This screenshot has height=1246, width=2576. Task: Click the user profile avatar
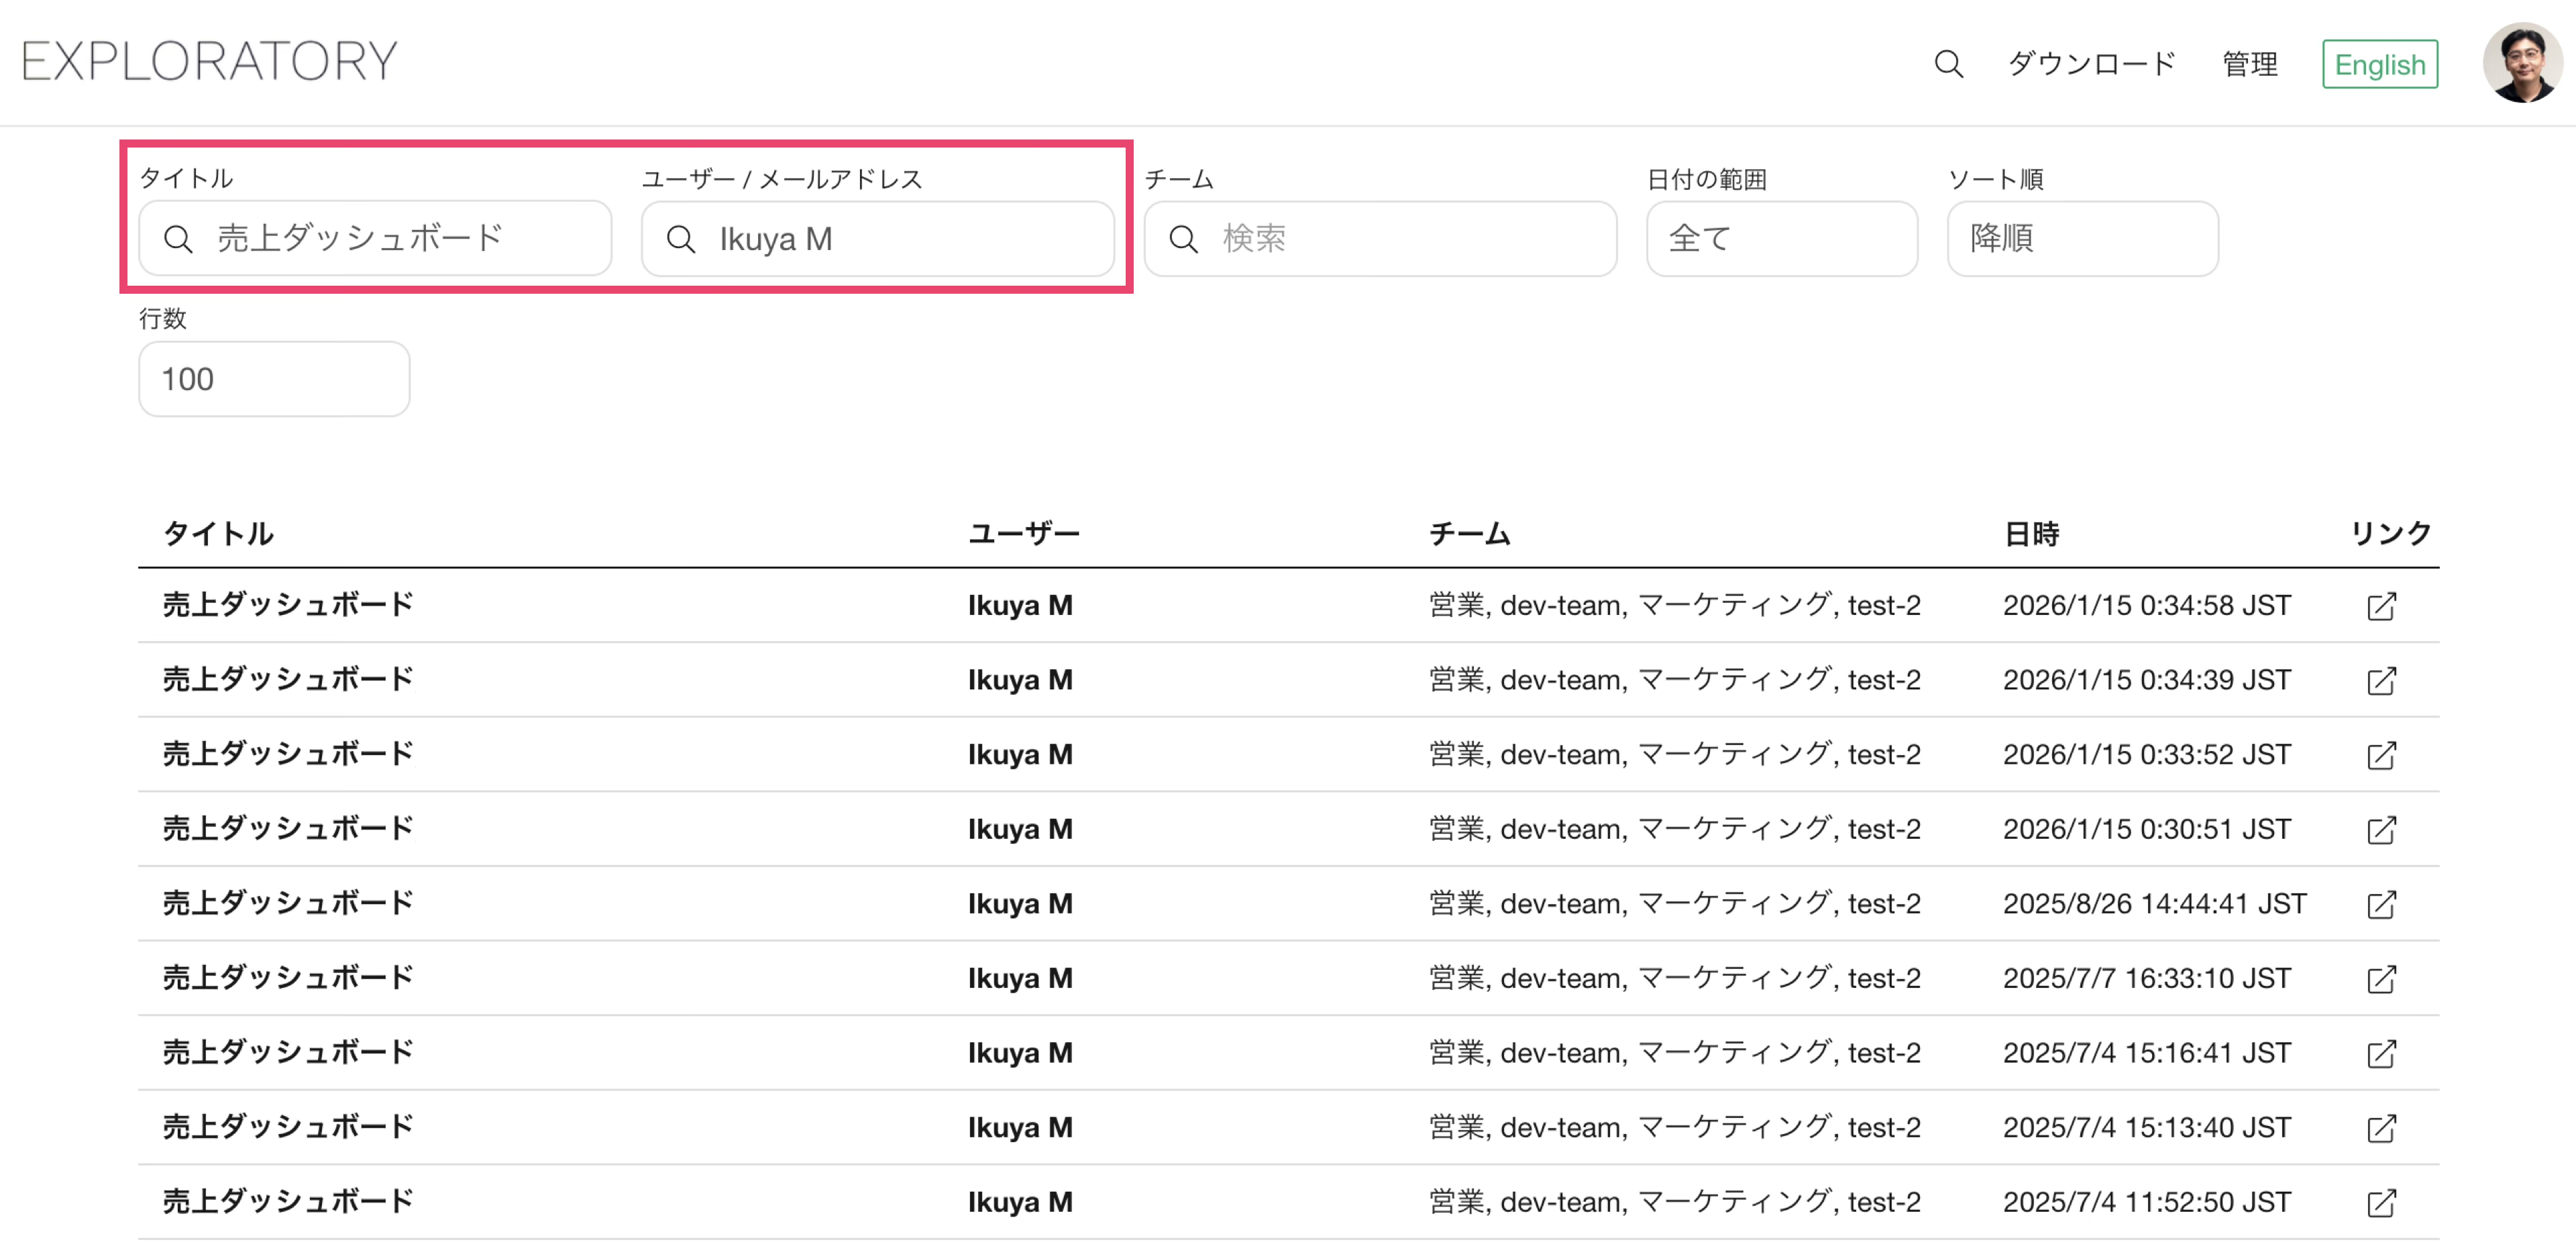pyautogui.click(x=2522, y=63)
